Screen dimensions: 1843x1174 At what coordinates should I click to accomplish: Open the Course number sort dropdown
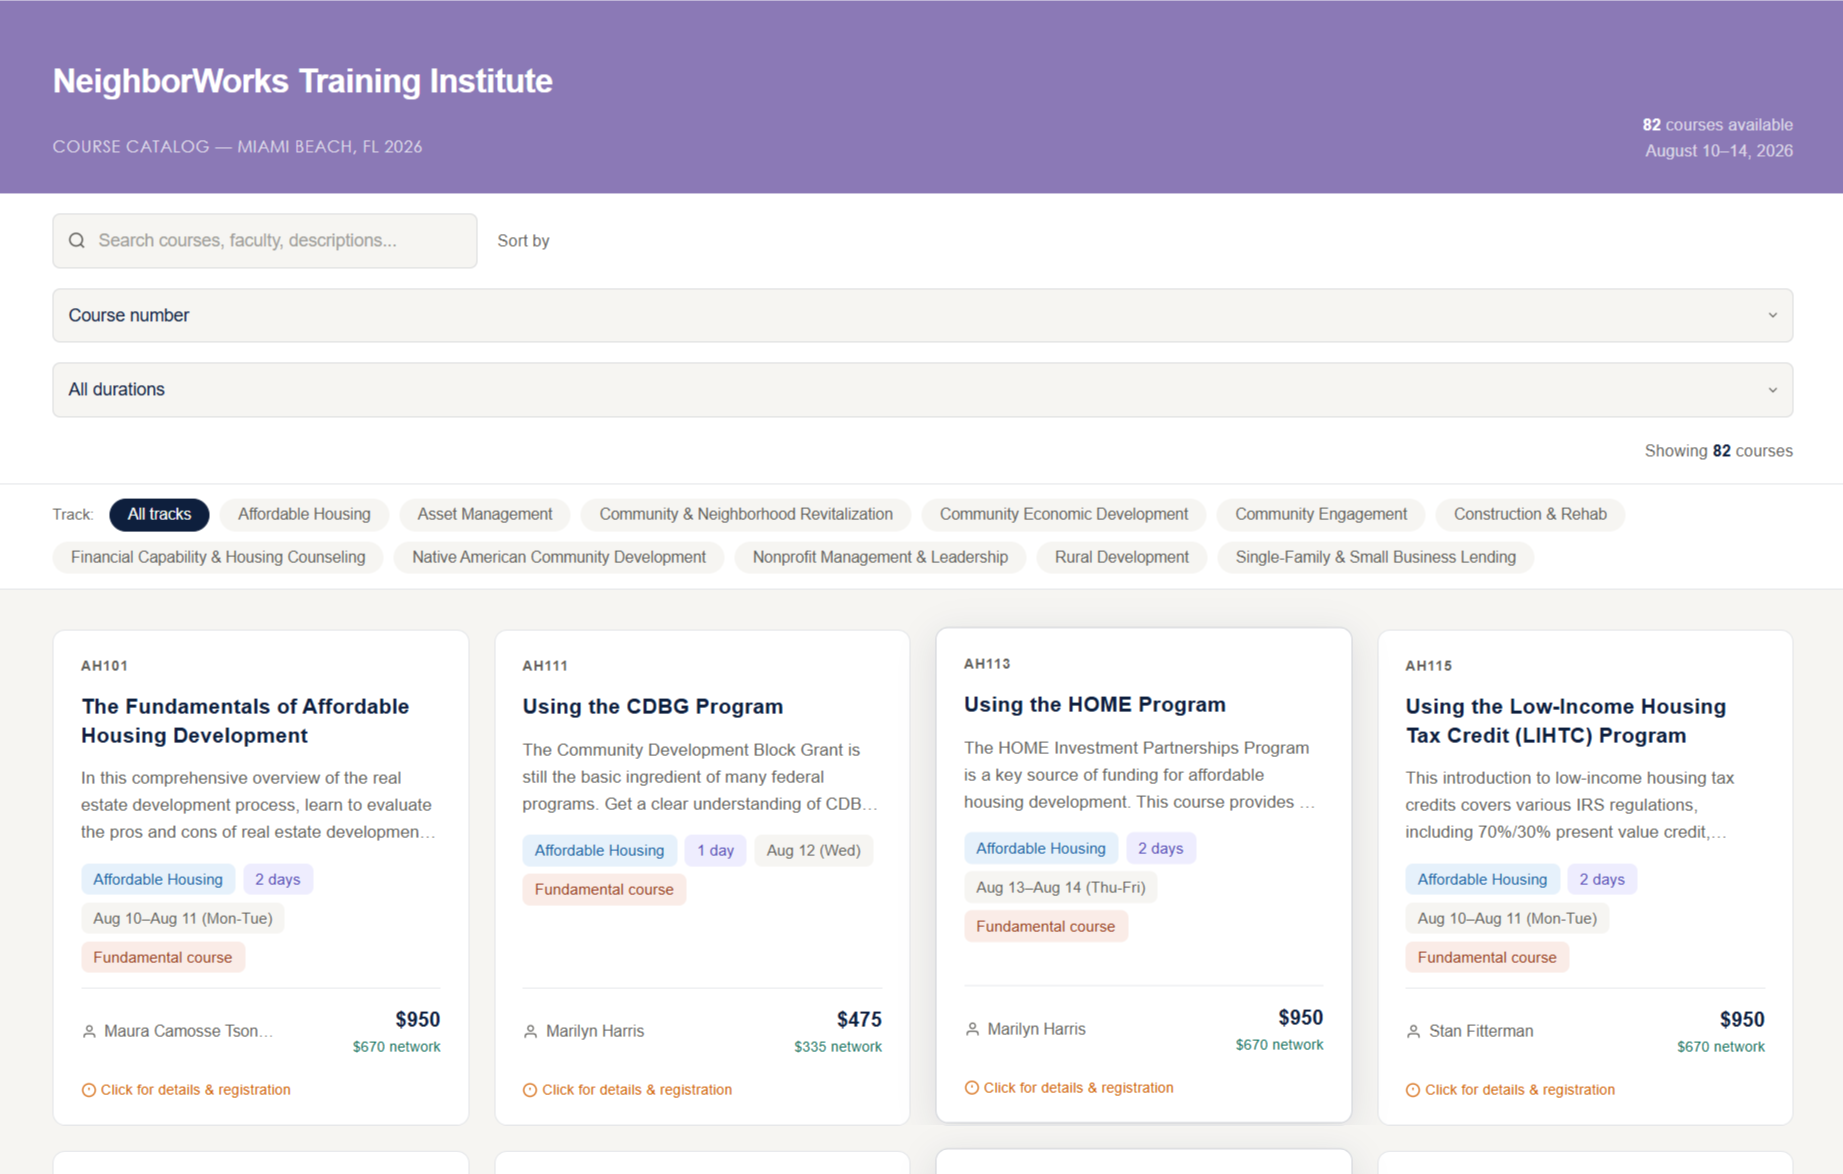(x=922, y=316)
